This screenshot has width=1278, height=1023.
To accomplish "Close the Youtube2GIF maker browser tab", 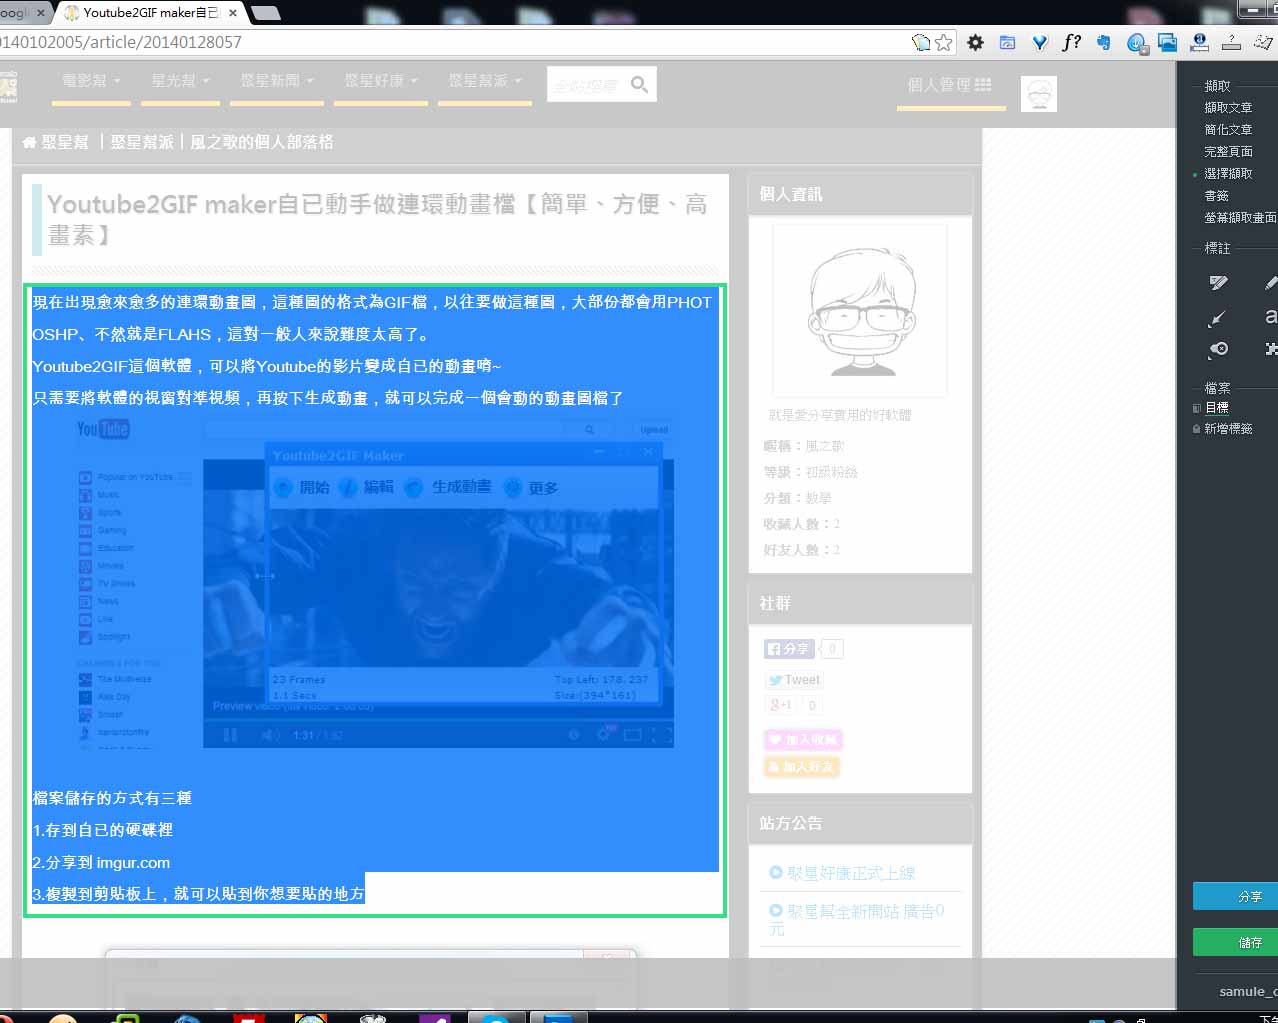I will (x=233, y=13).
